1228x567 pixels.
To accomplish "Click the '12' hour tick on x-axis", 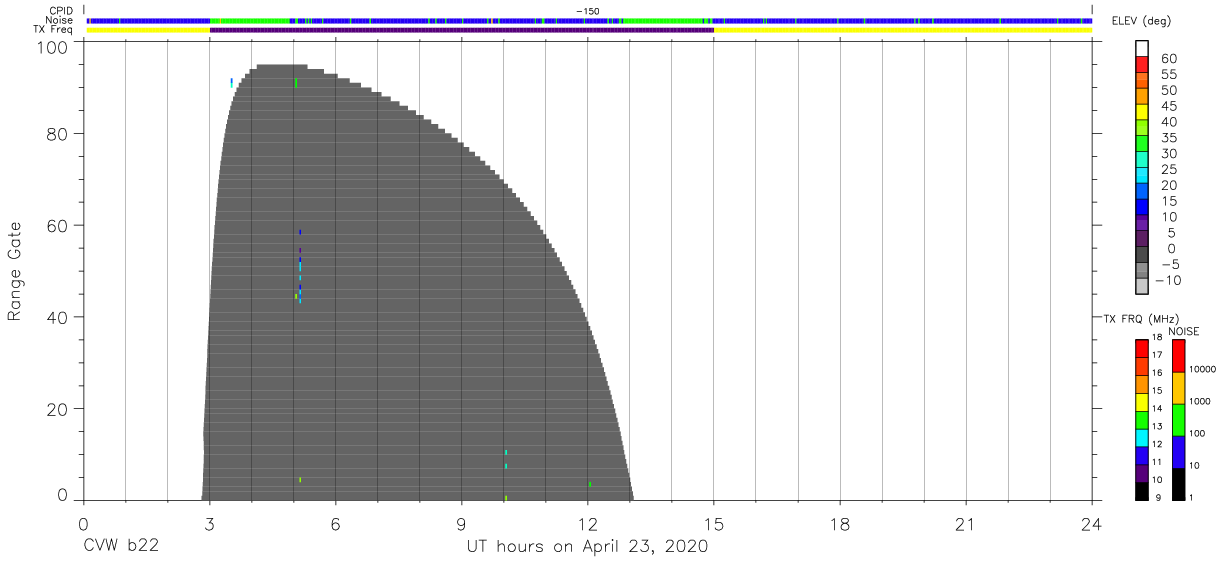I will pyautogui.click(x=587, y=523).
